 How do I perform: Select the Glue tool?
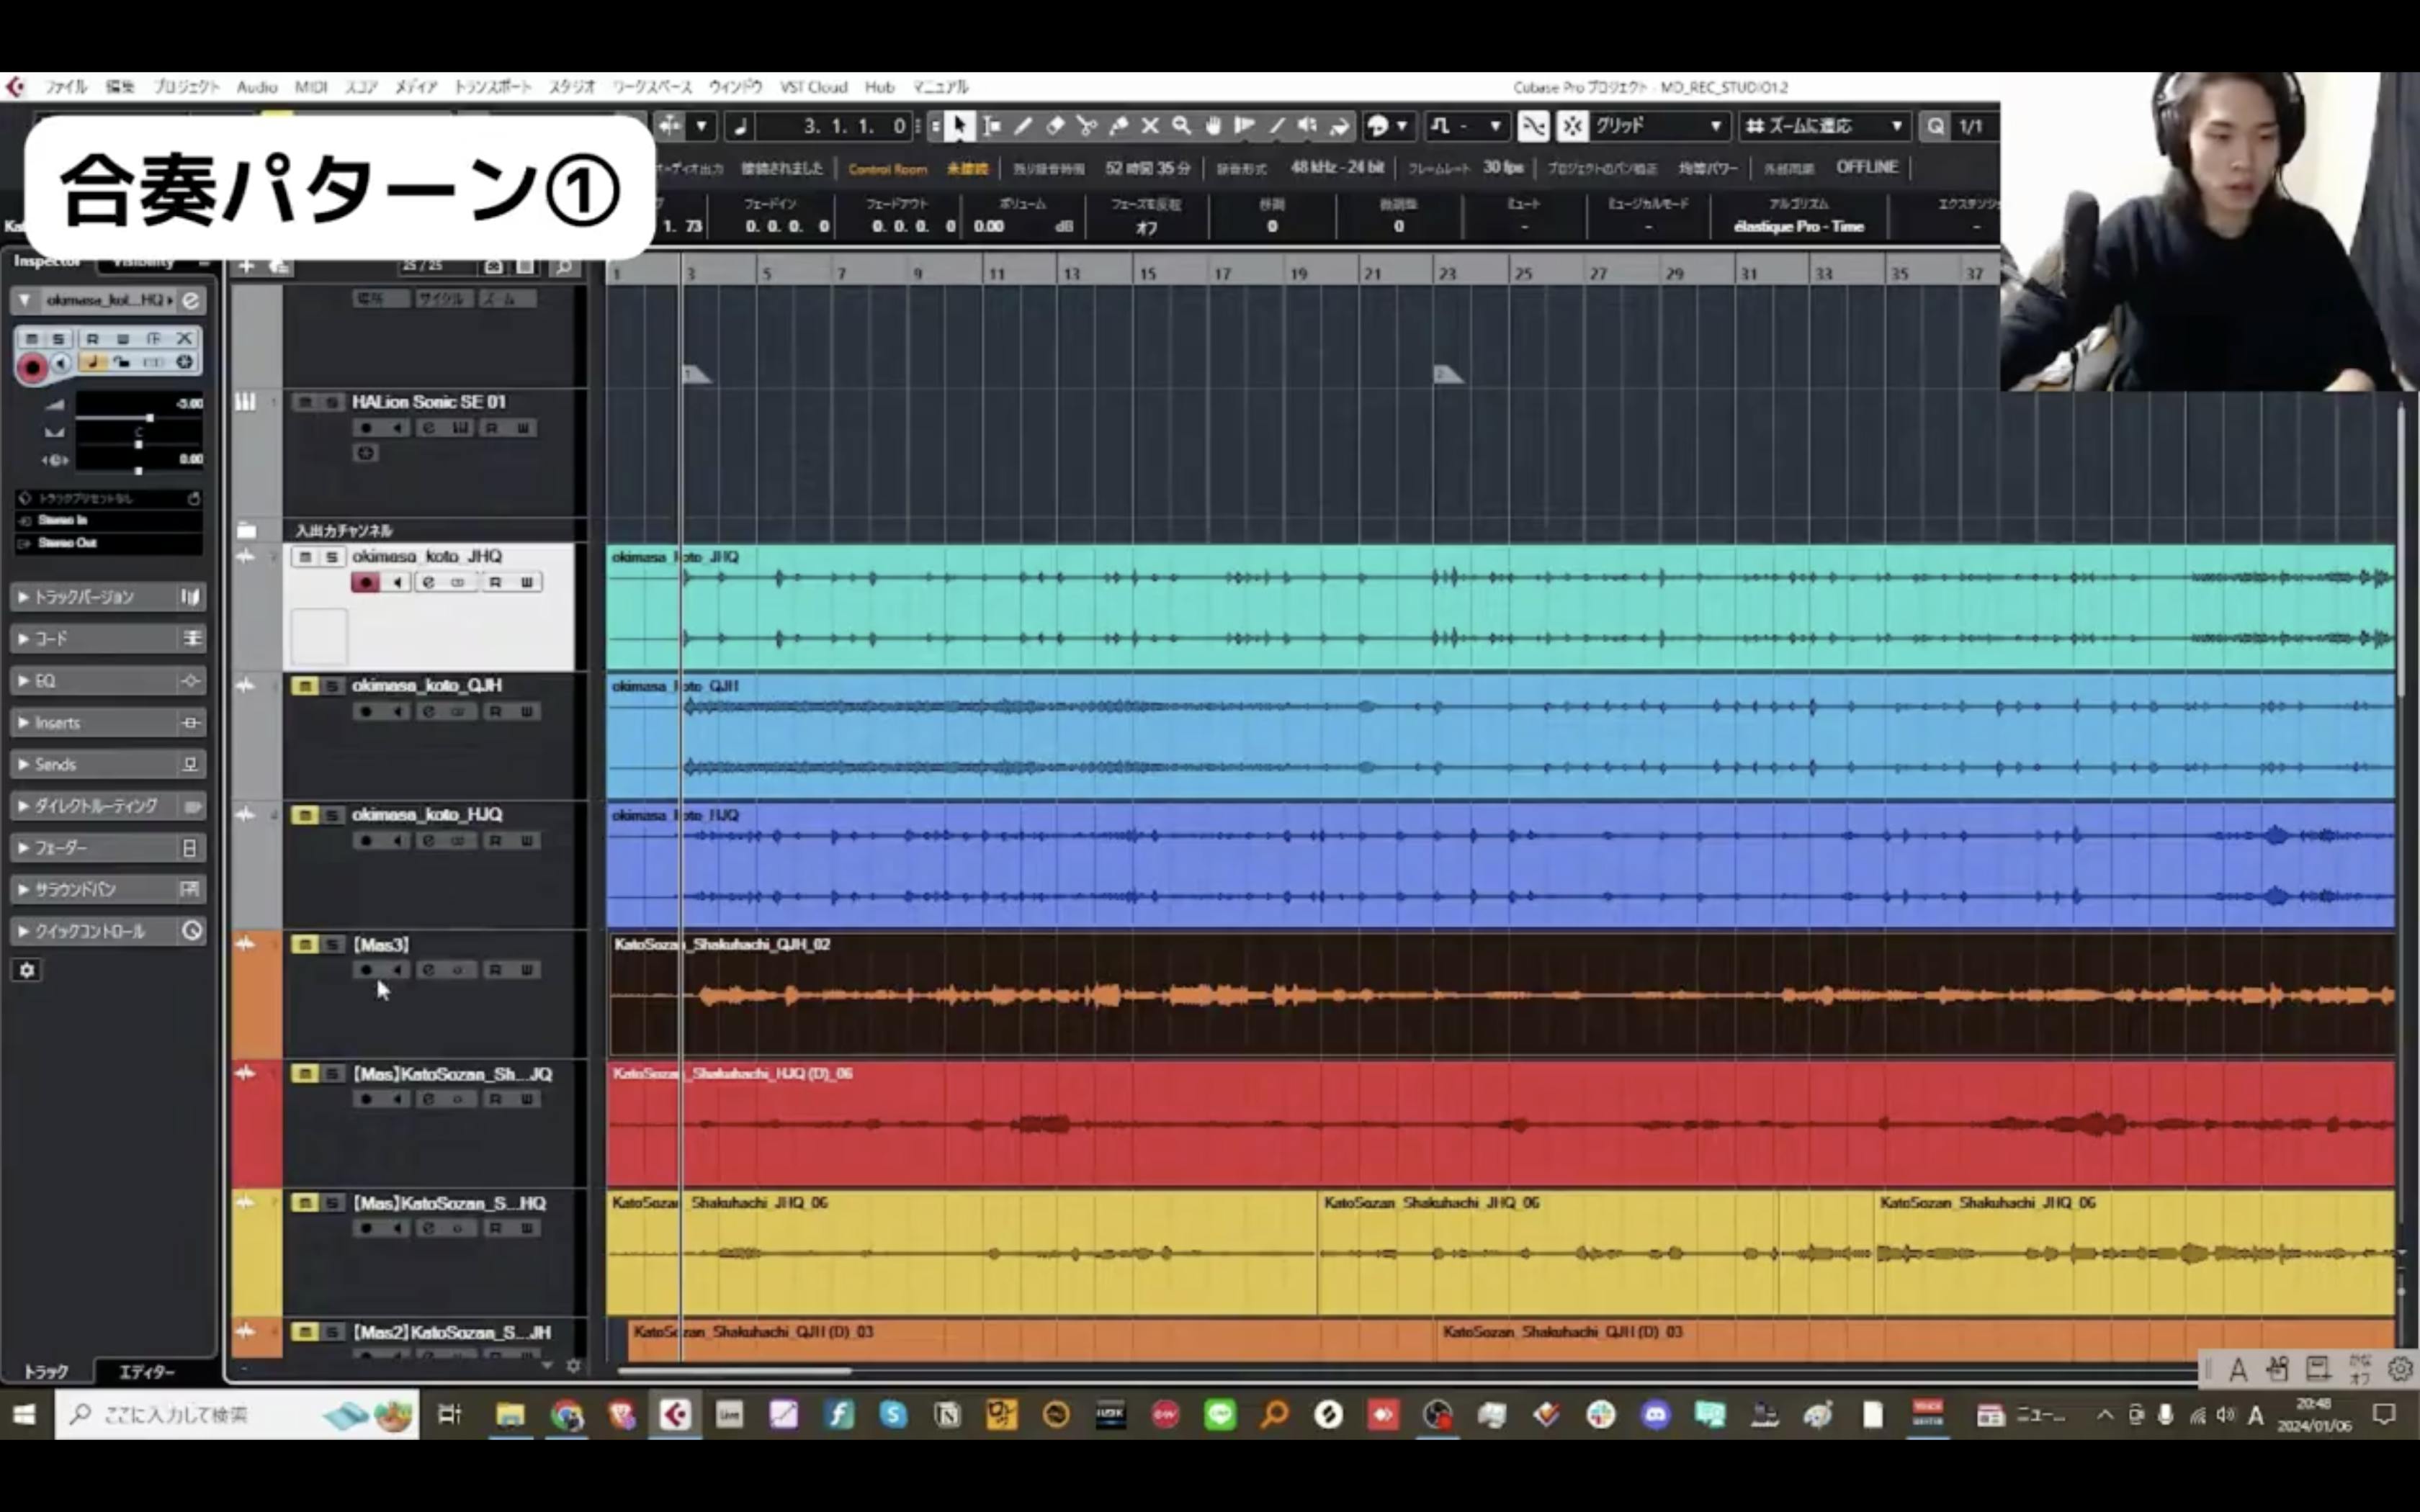[x=1119, y=126]
